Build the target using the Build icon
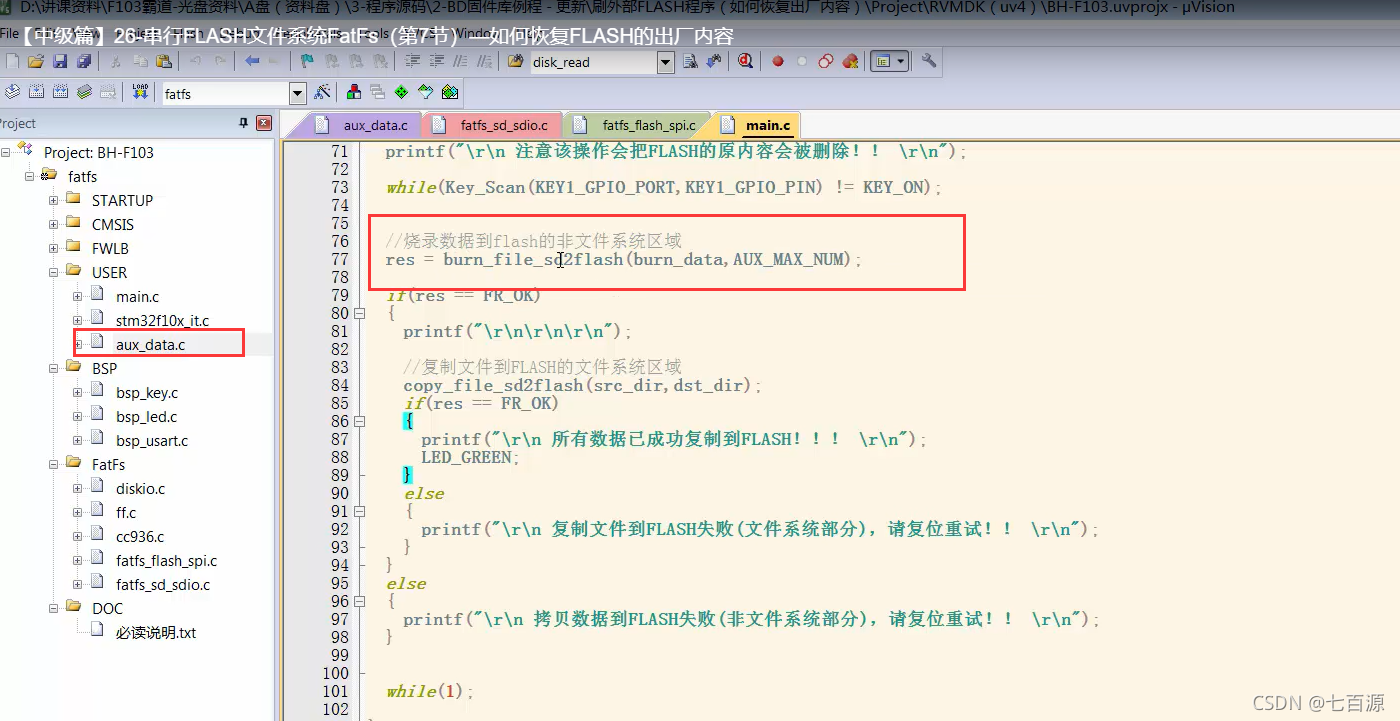Image resolution: width=1400 pixels, height=721 pixels. point(36,92)
